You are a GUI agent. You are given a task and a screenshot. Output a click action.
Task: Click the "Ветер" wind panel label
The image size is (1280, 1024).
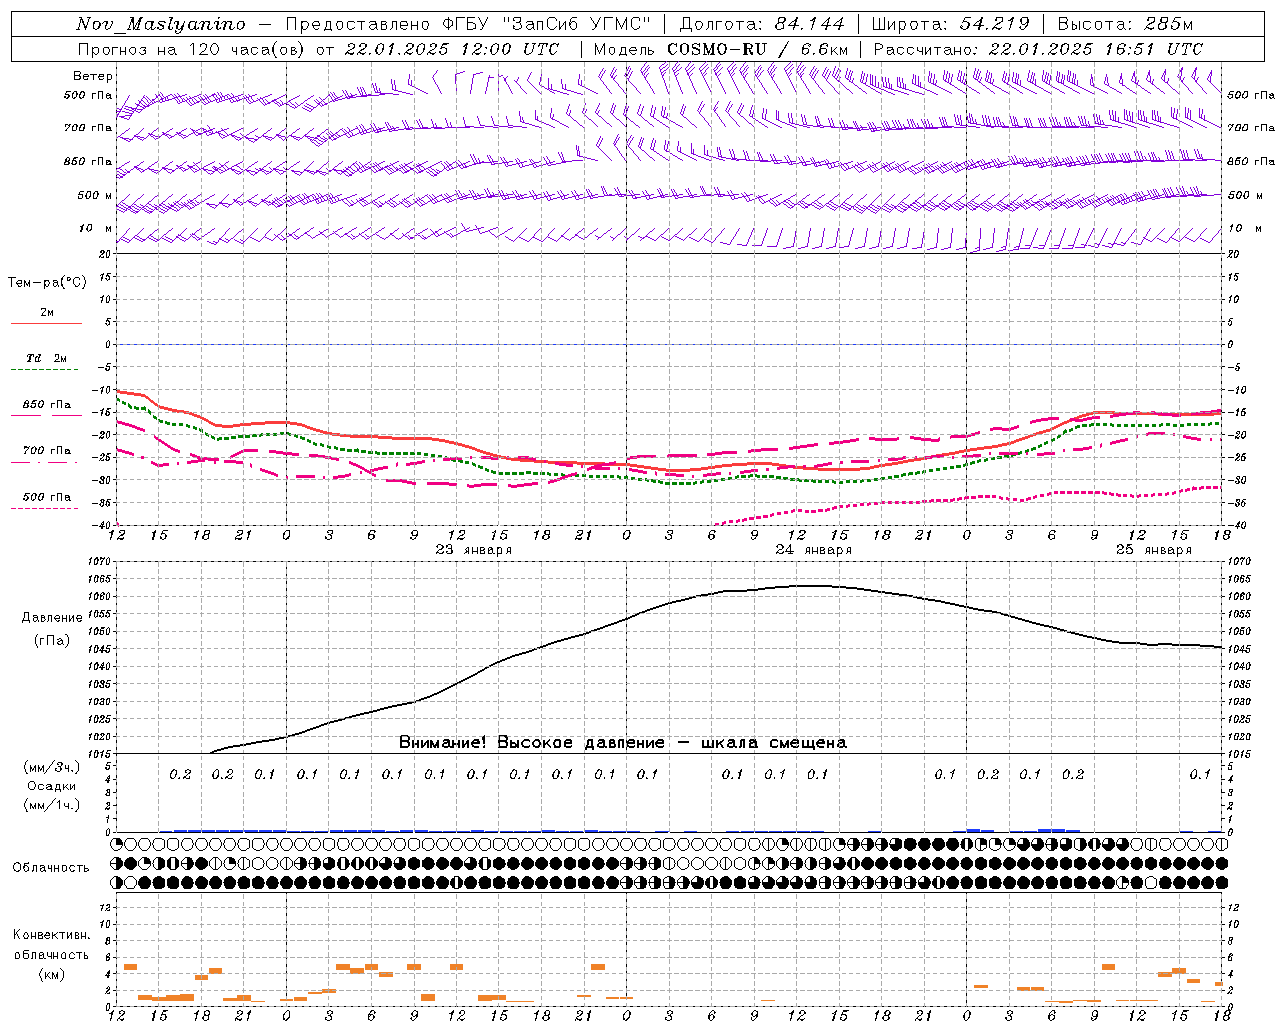[x=93, y=76]
